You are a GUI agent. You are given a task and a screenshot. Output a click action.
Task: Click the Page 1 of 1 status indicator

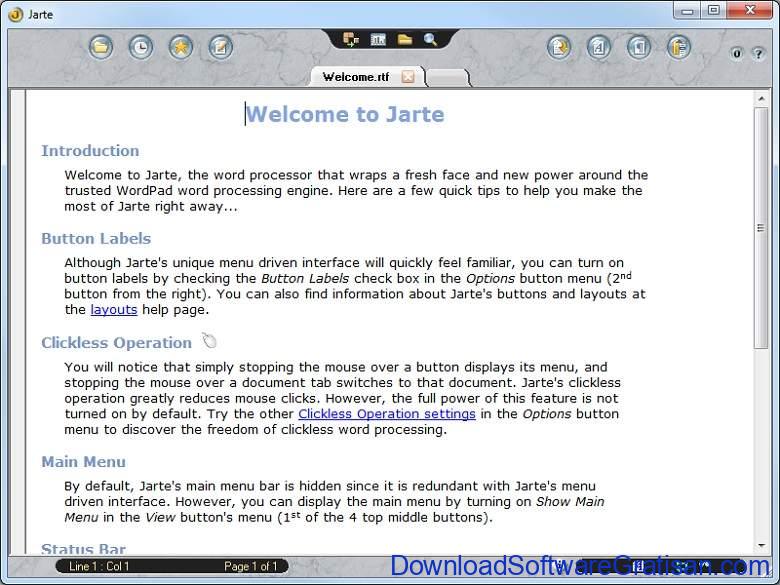coord(250,566)
